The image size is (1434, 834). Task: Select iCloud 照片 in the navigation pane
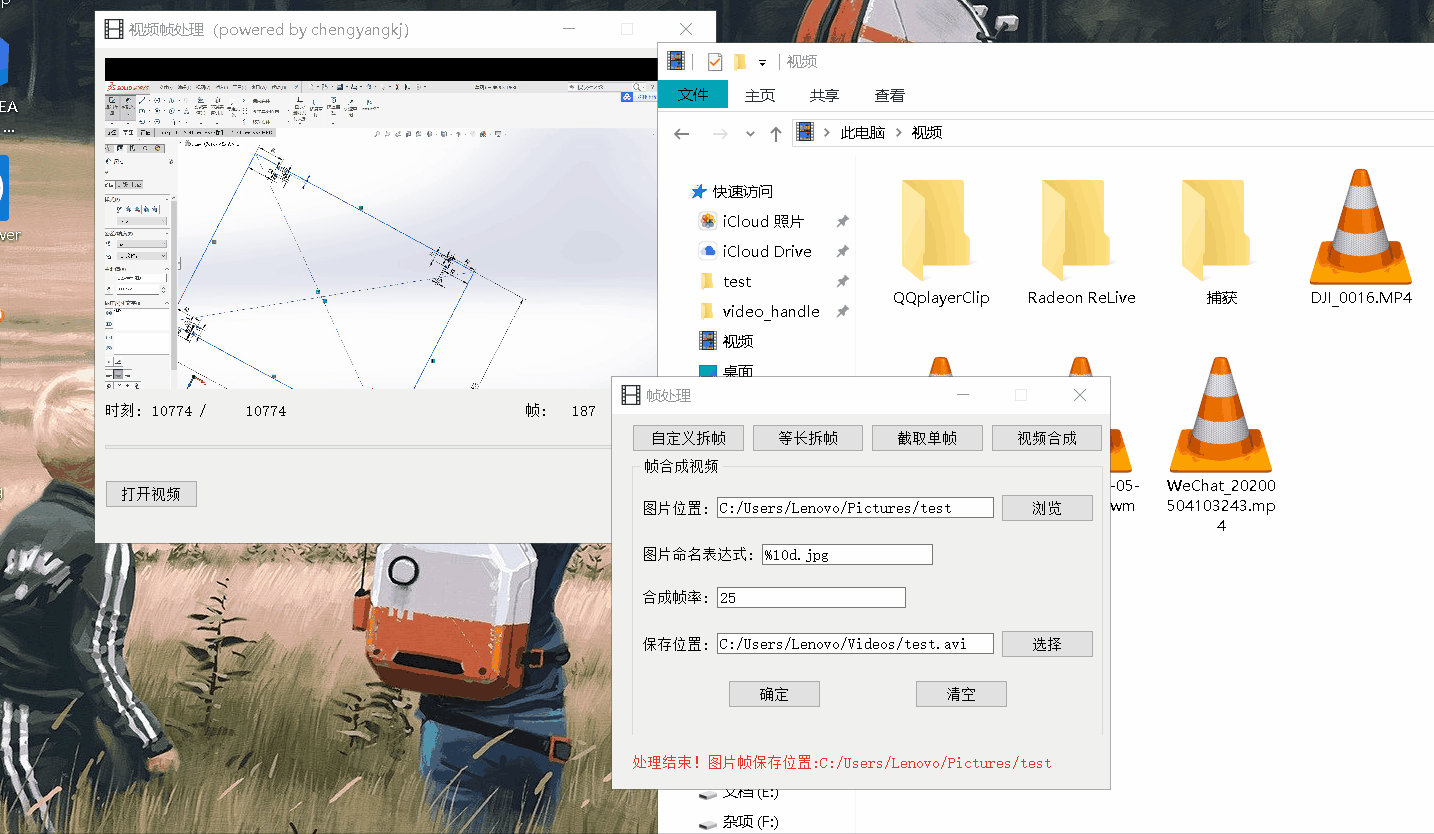(x=763, y=221)
